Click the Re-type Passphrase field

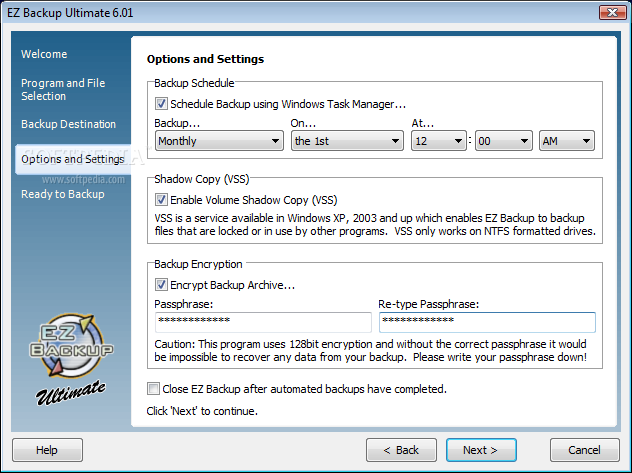(487, 322)
